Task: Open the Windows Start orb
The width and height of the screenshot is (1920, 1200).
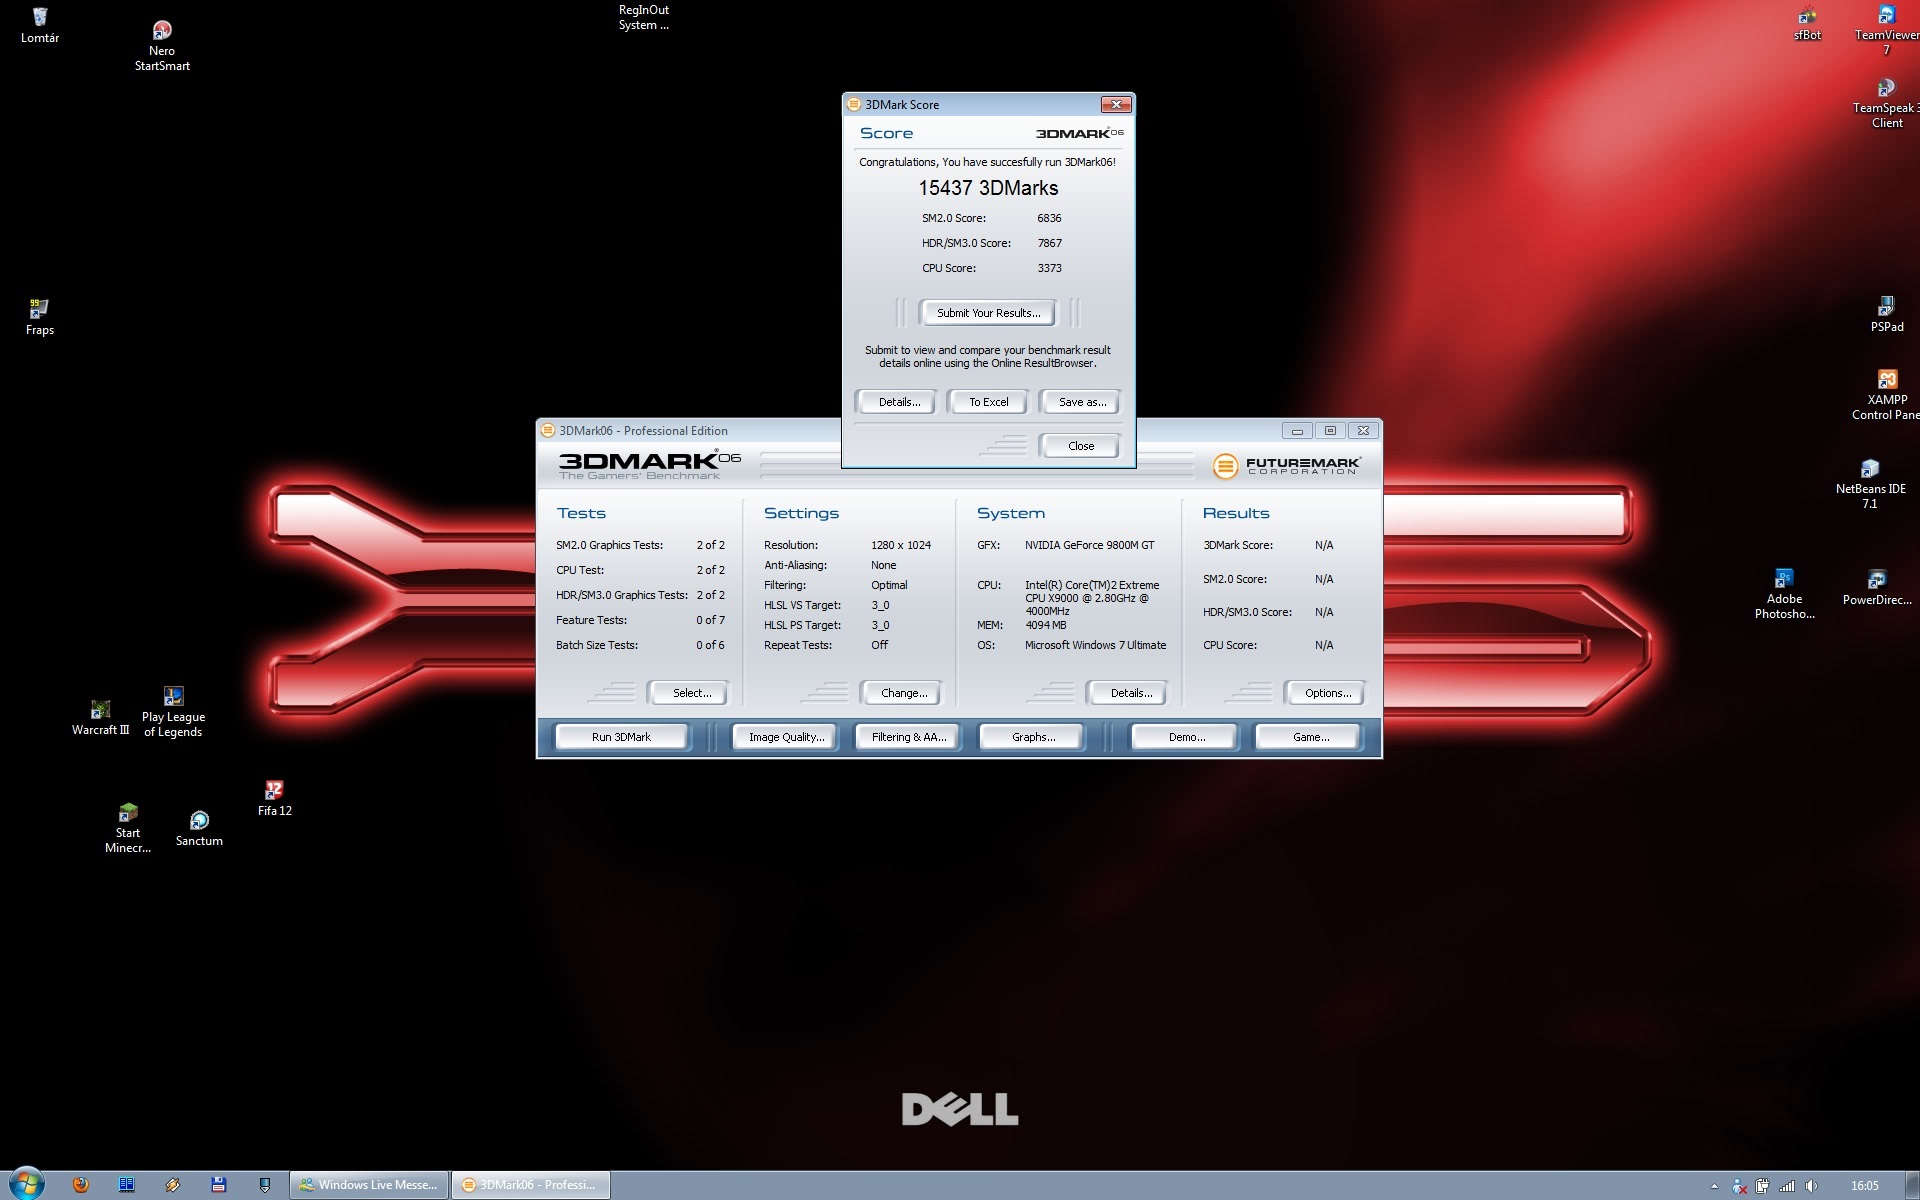Action: point(25,1184)
